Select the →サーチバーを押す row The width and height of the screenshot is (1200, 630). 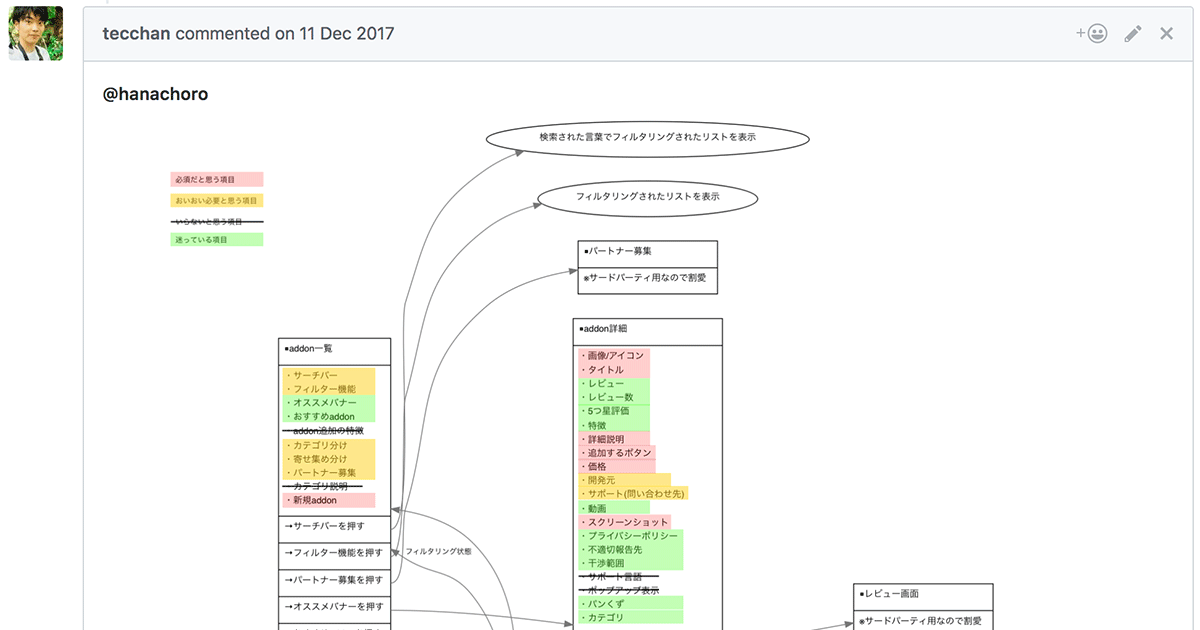point(334,527)
